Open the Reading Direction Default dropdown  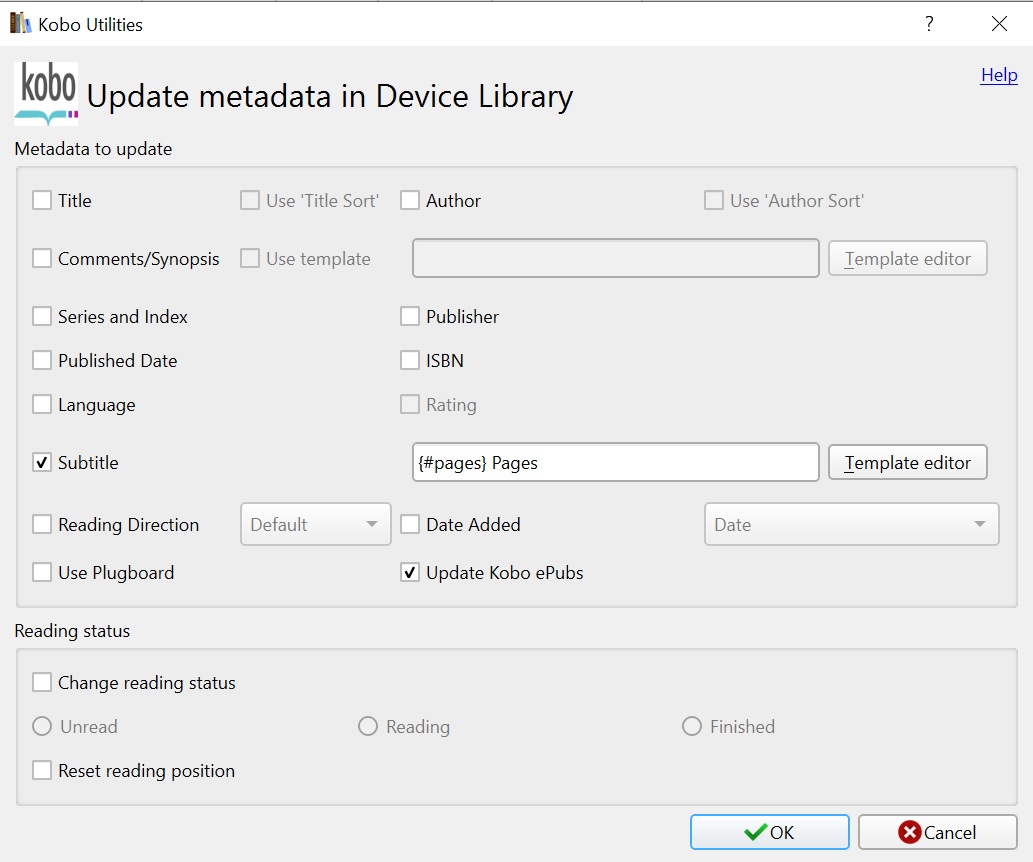(316, 525)
